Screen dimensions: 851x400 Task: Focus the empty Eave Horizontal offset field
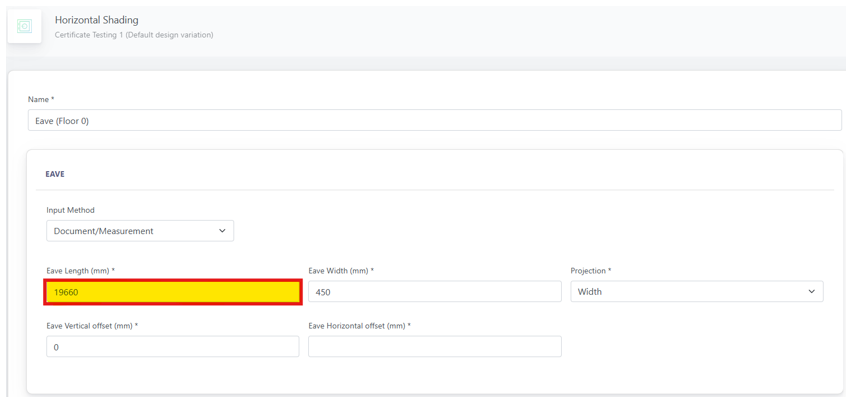(x=435, y=346)
